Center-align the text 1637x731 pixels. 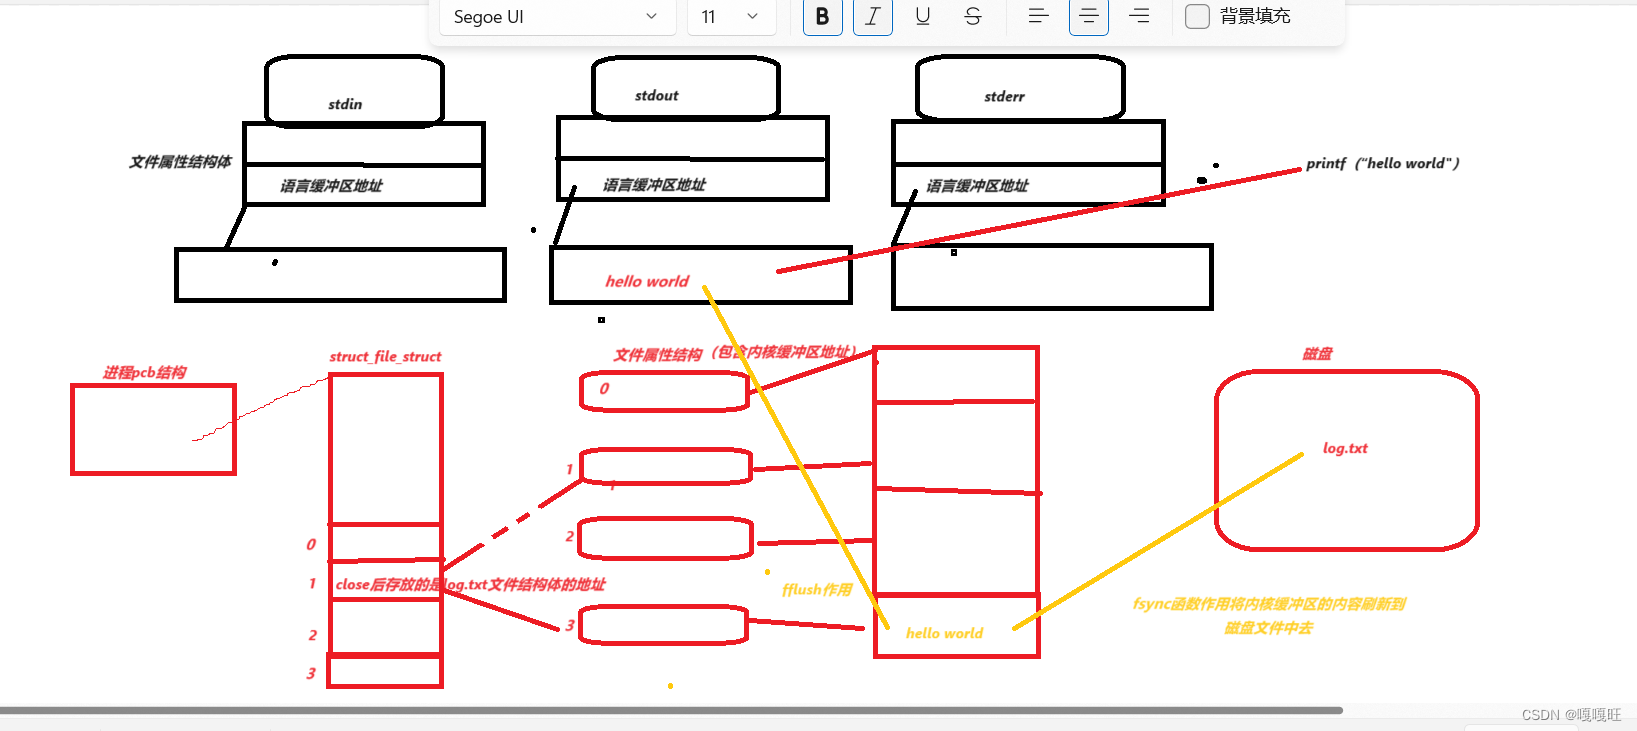1088,16
